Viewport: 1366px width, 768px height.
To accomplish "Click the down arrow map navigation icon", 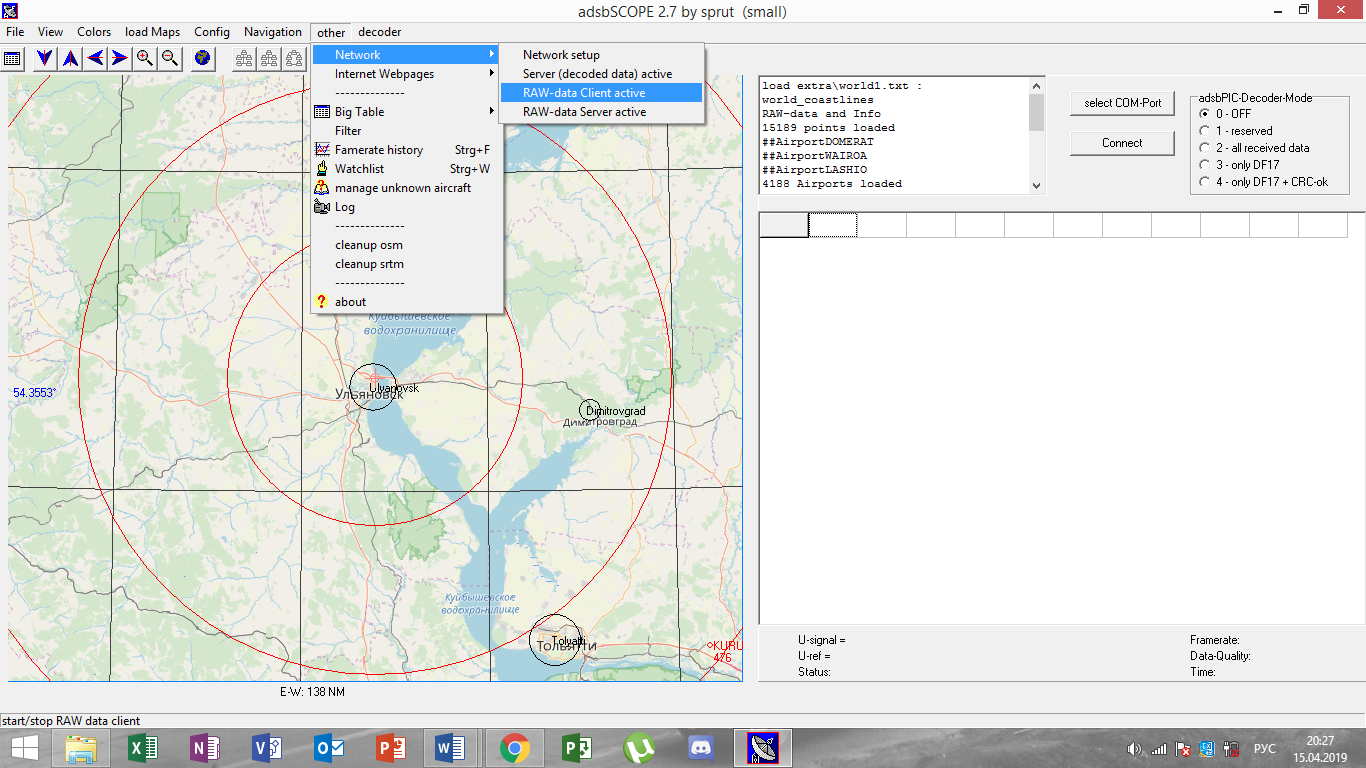I will 45,58.
